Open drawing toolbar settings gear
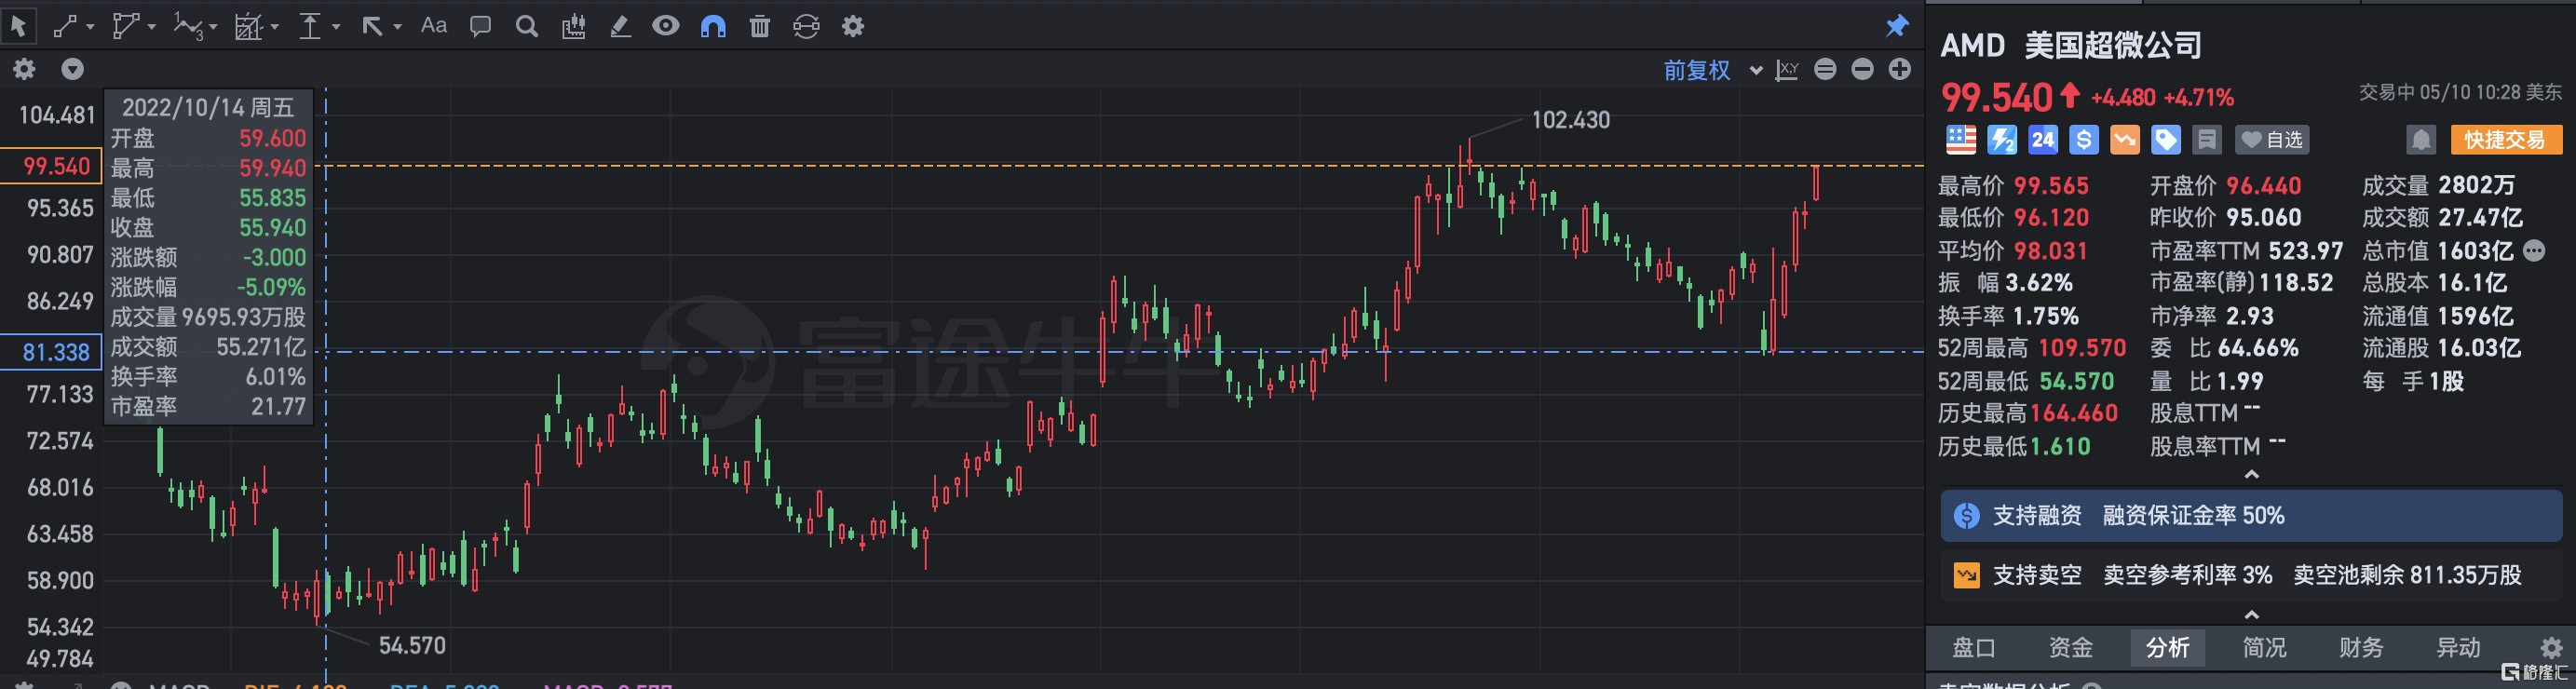 click(x=853, y=27)
